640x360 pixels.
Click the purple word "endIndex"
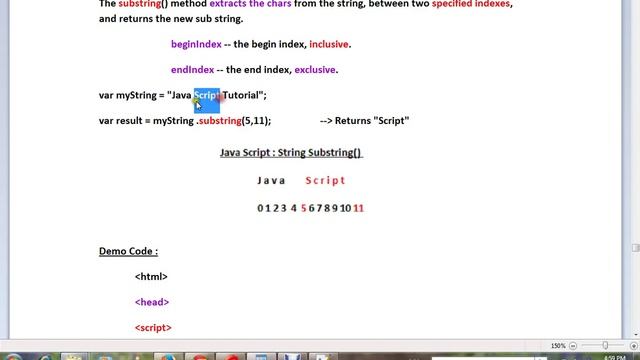coord(192,70)
